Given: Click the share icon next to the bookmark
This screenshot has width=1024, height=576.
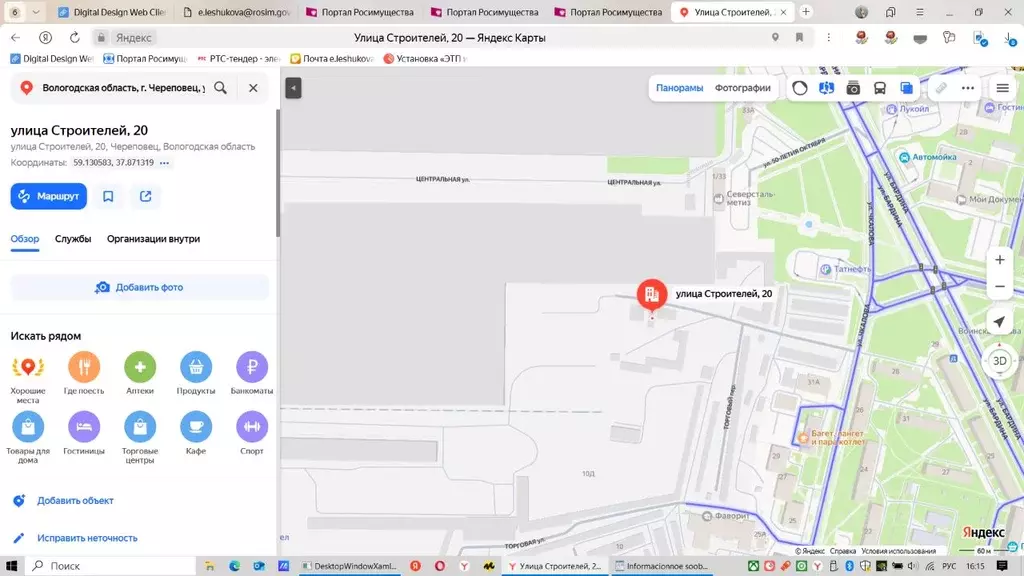Looking at the screenshot, I should pyautogui.click(x=146, y=196).
